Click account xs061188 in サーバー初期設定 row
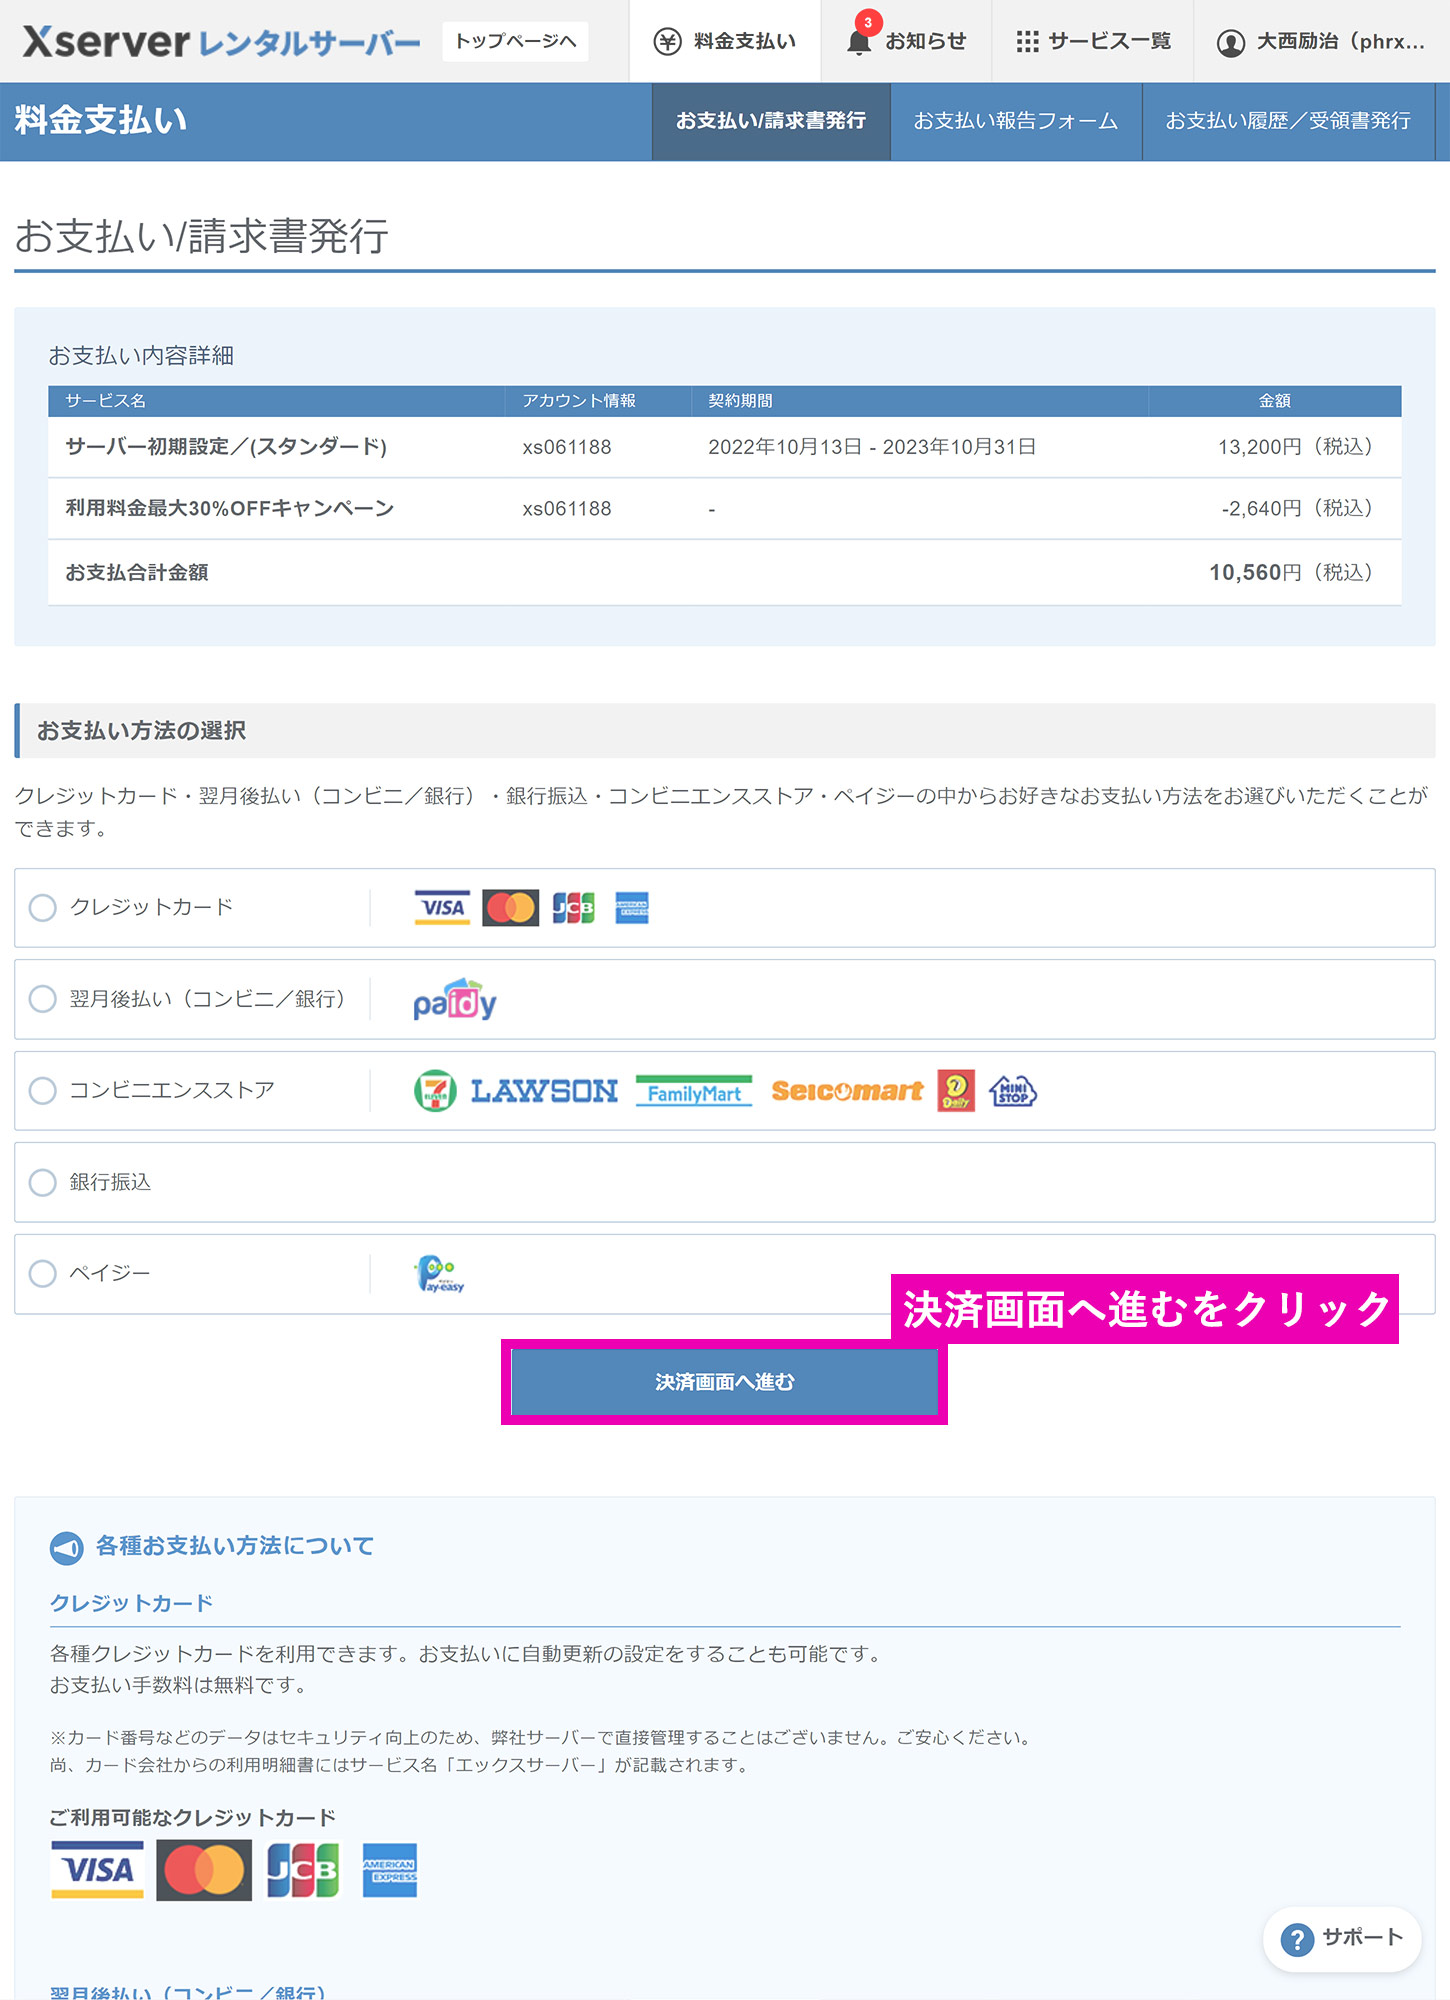This screenshot has width=1450, height=2000. click(567, 447)
